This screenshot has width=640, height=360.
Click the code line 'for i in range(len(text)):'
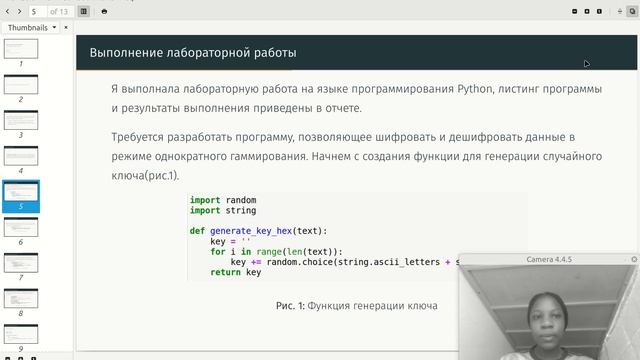276,252
